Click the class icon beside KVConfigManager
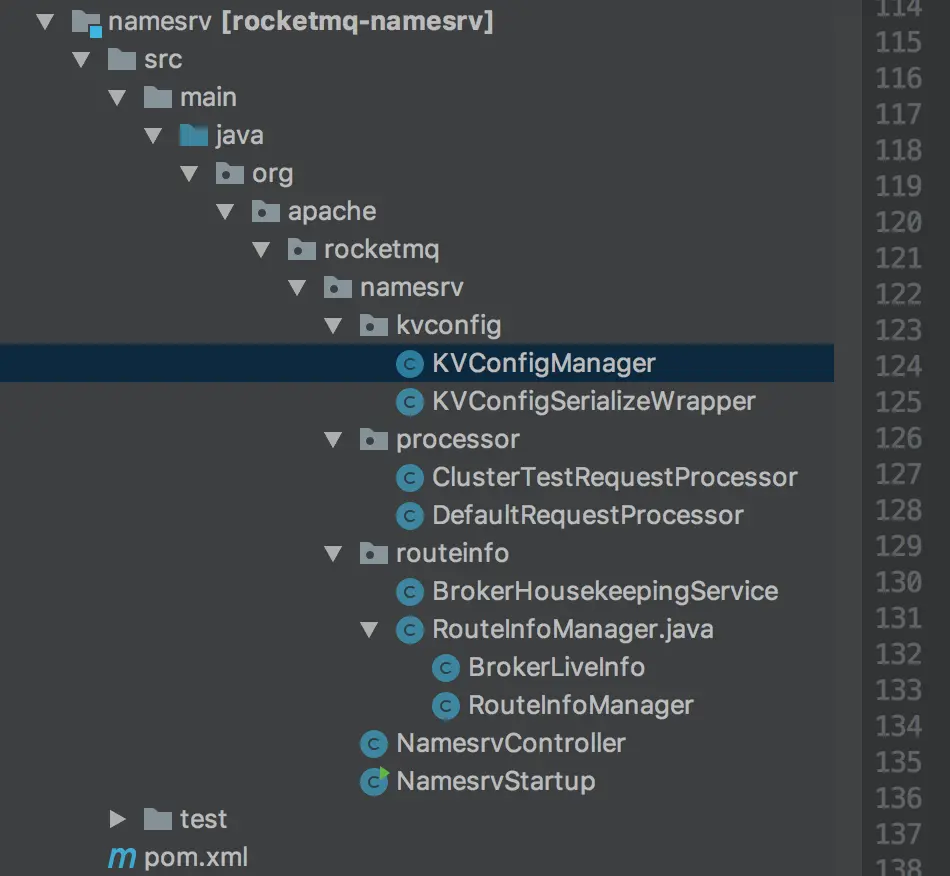950x876 pixels. [x=410, y=363]
